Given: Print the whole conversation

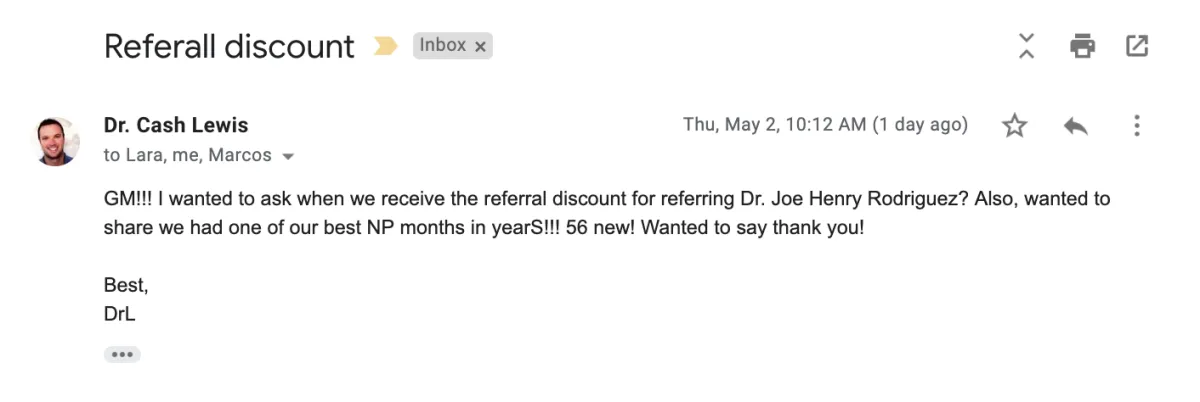Looking at the screenshot, I should [1082, 46].
